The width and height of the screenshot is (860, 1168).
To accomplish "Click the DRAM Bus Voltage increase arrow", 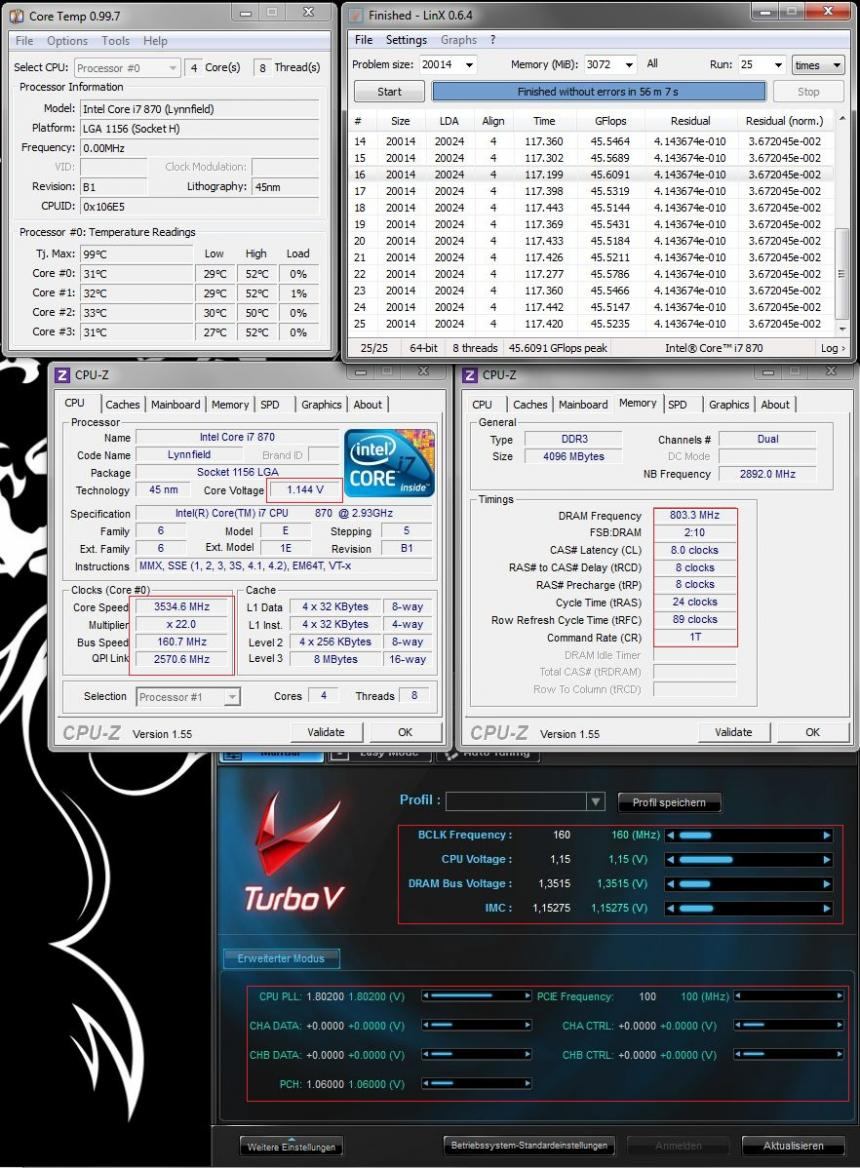I will tap(826, 884).
